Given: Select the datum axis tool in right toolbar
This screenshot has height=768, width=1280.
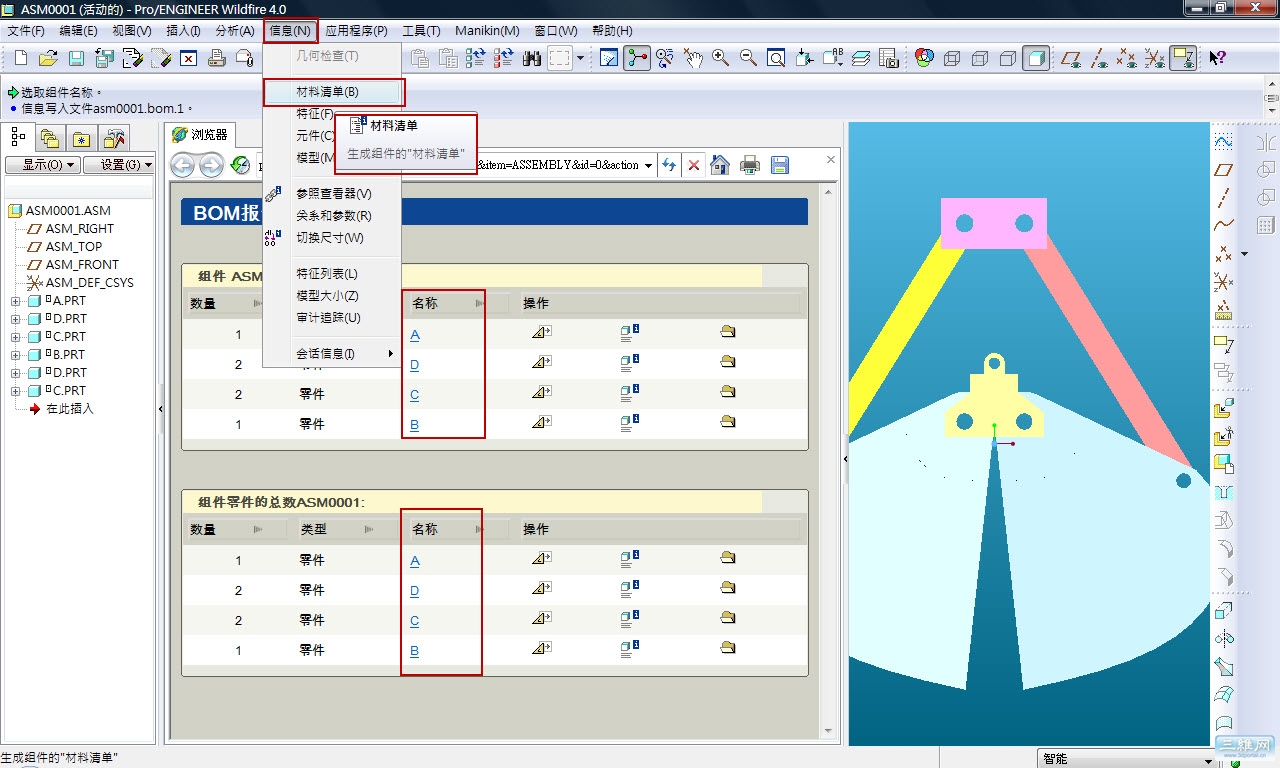Looking at the screenshot, I should coord(1223,197).
